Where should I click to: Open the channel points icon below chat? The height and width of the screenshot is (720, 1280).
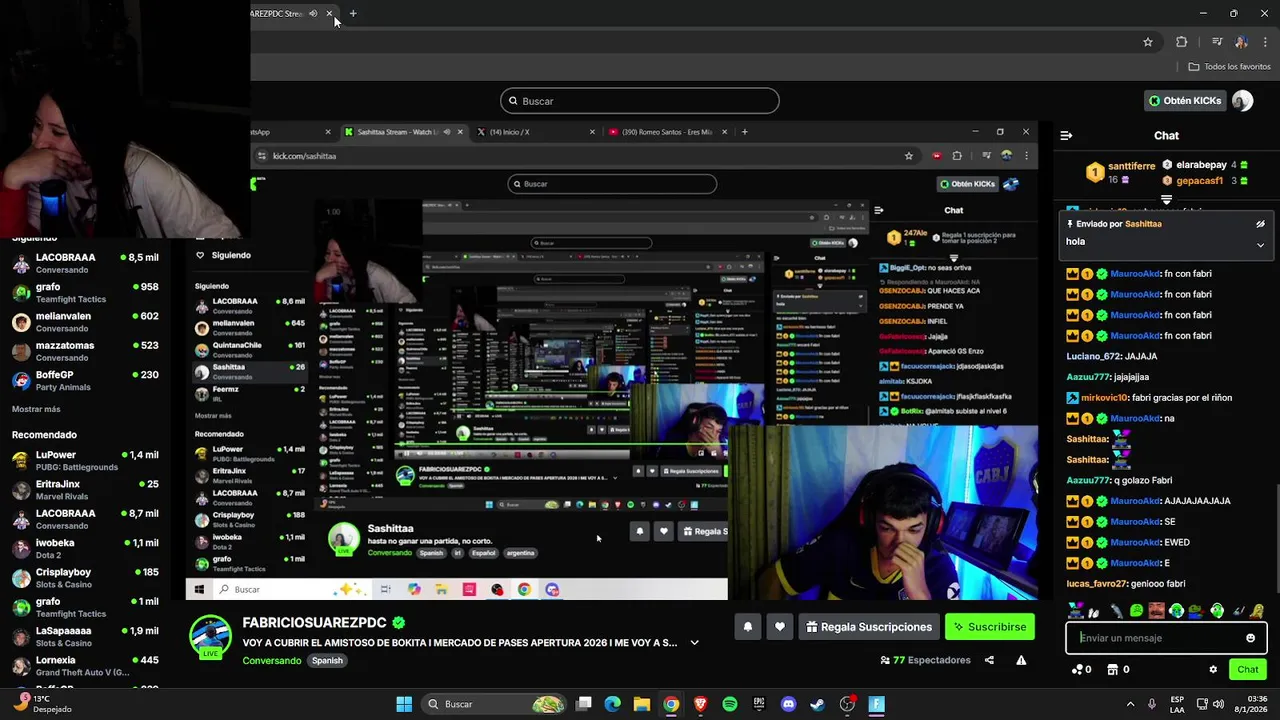tap(1077, 670)
